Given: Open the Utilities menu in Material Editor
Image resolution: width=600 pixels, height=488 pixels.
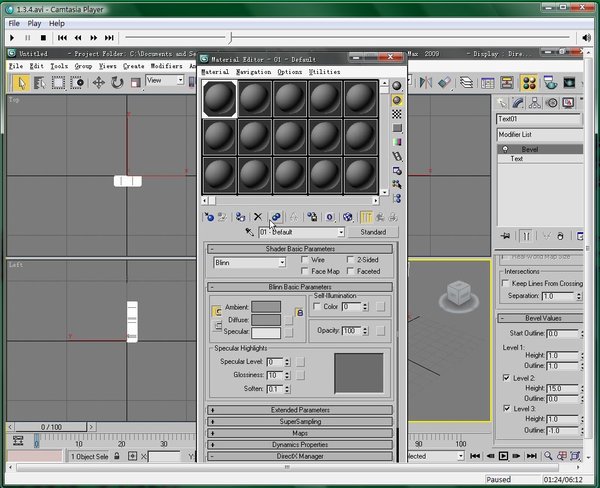Looking at the screenshot, I should [324, 72].
